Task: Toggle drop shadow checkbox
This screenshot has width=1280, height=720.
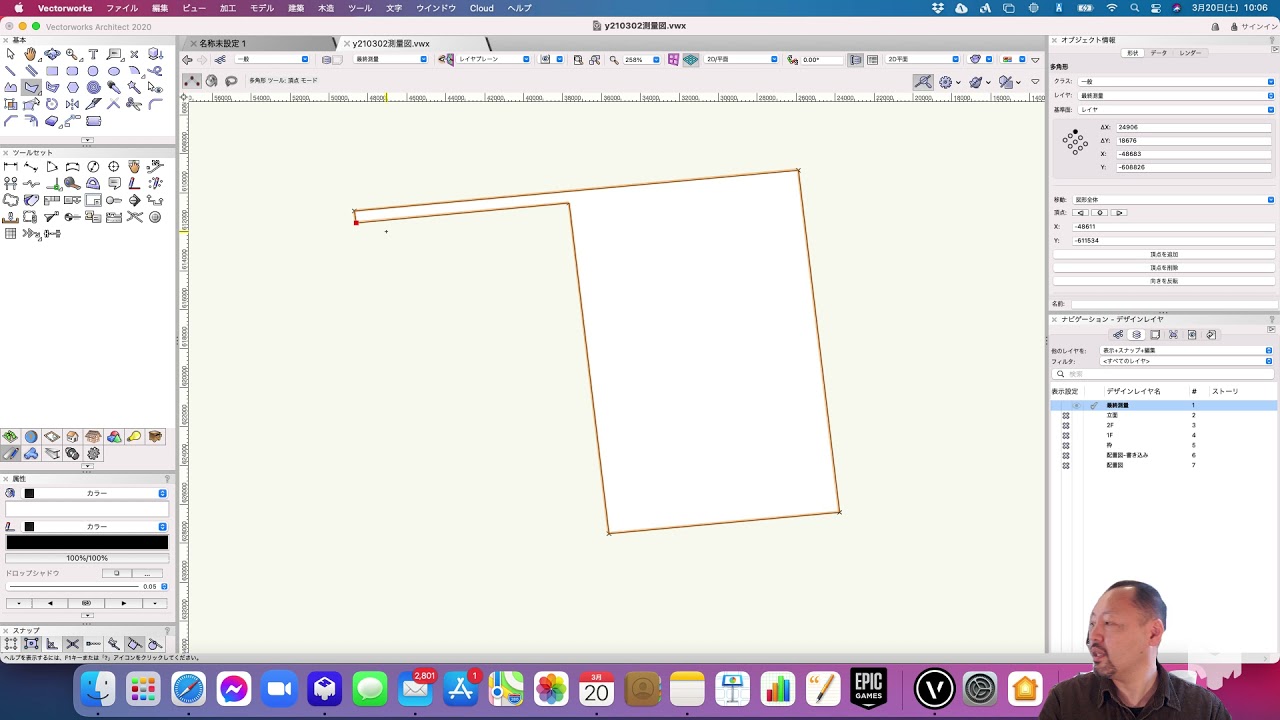Action: [x=116, y=573]
